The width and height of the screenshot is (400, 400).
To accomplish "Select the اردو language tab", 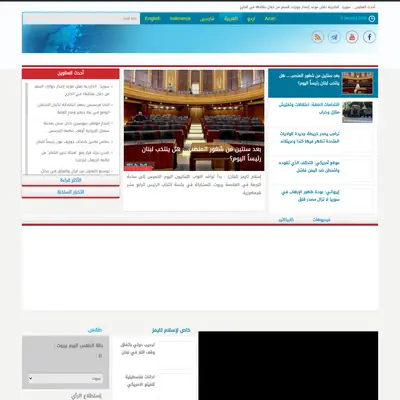I will 251,18.
